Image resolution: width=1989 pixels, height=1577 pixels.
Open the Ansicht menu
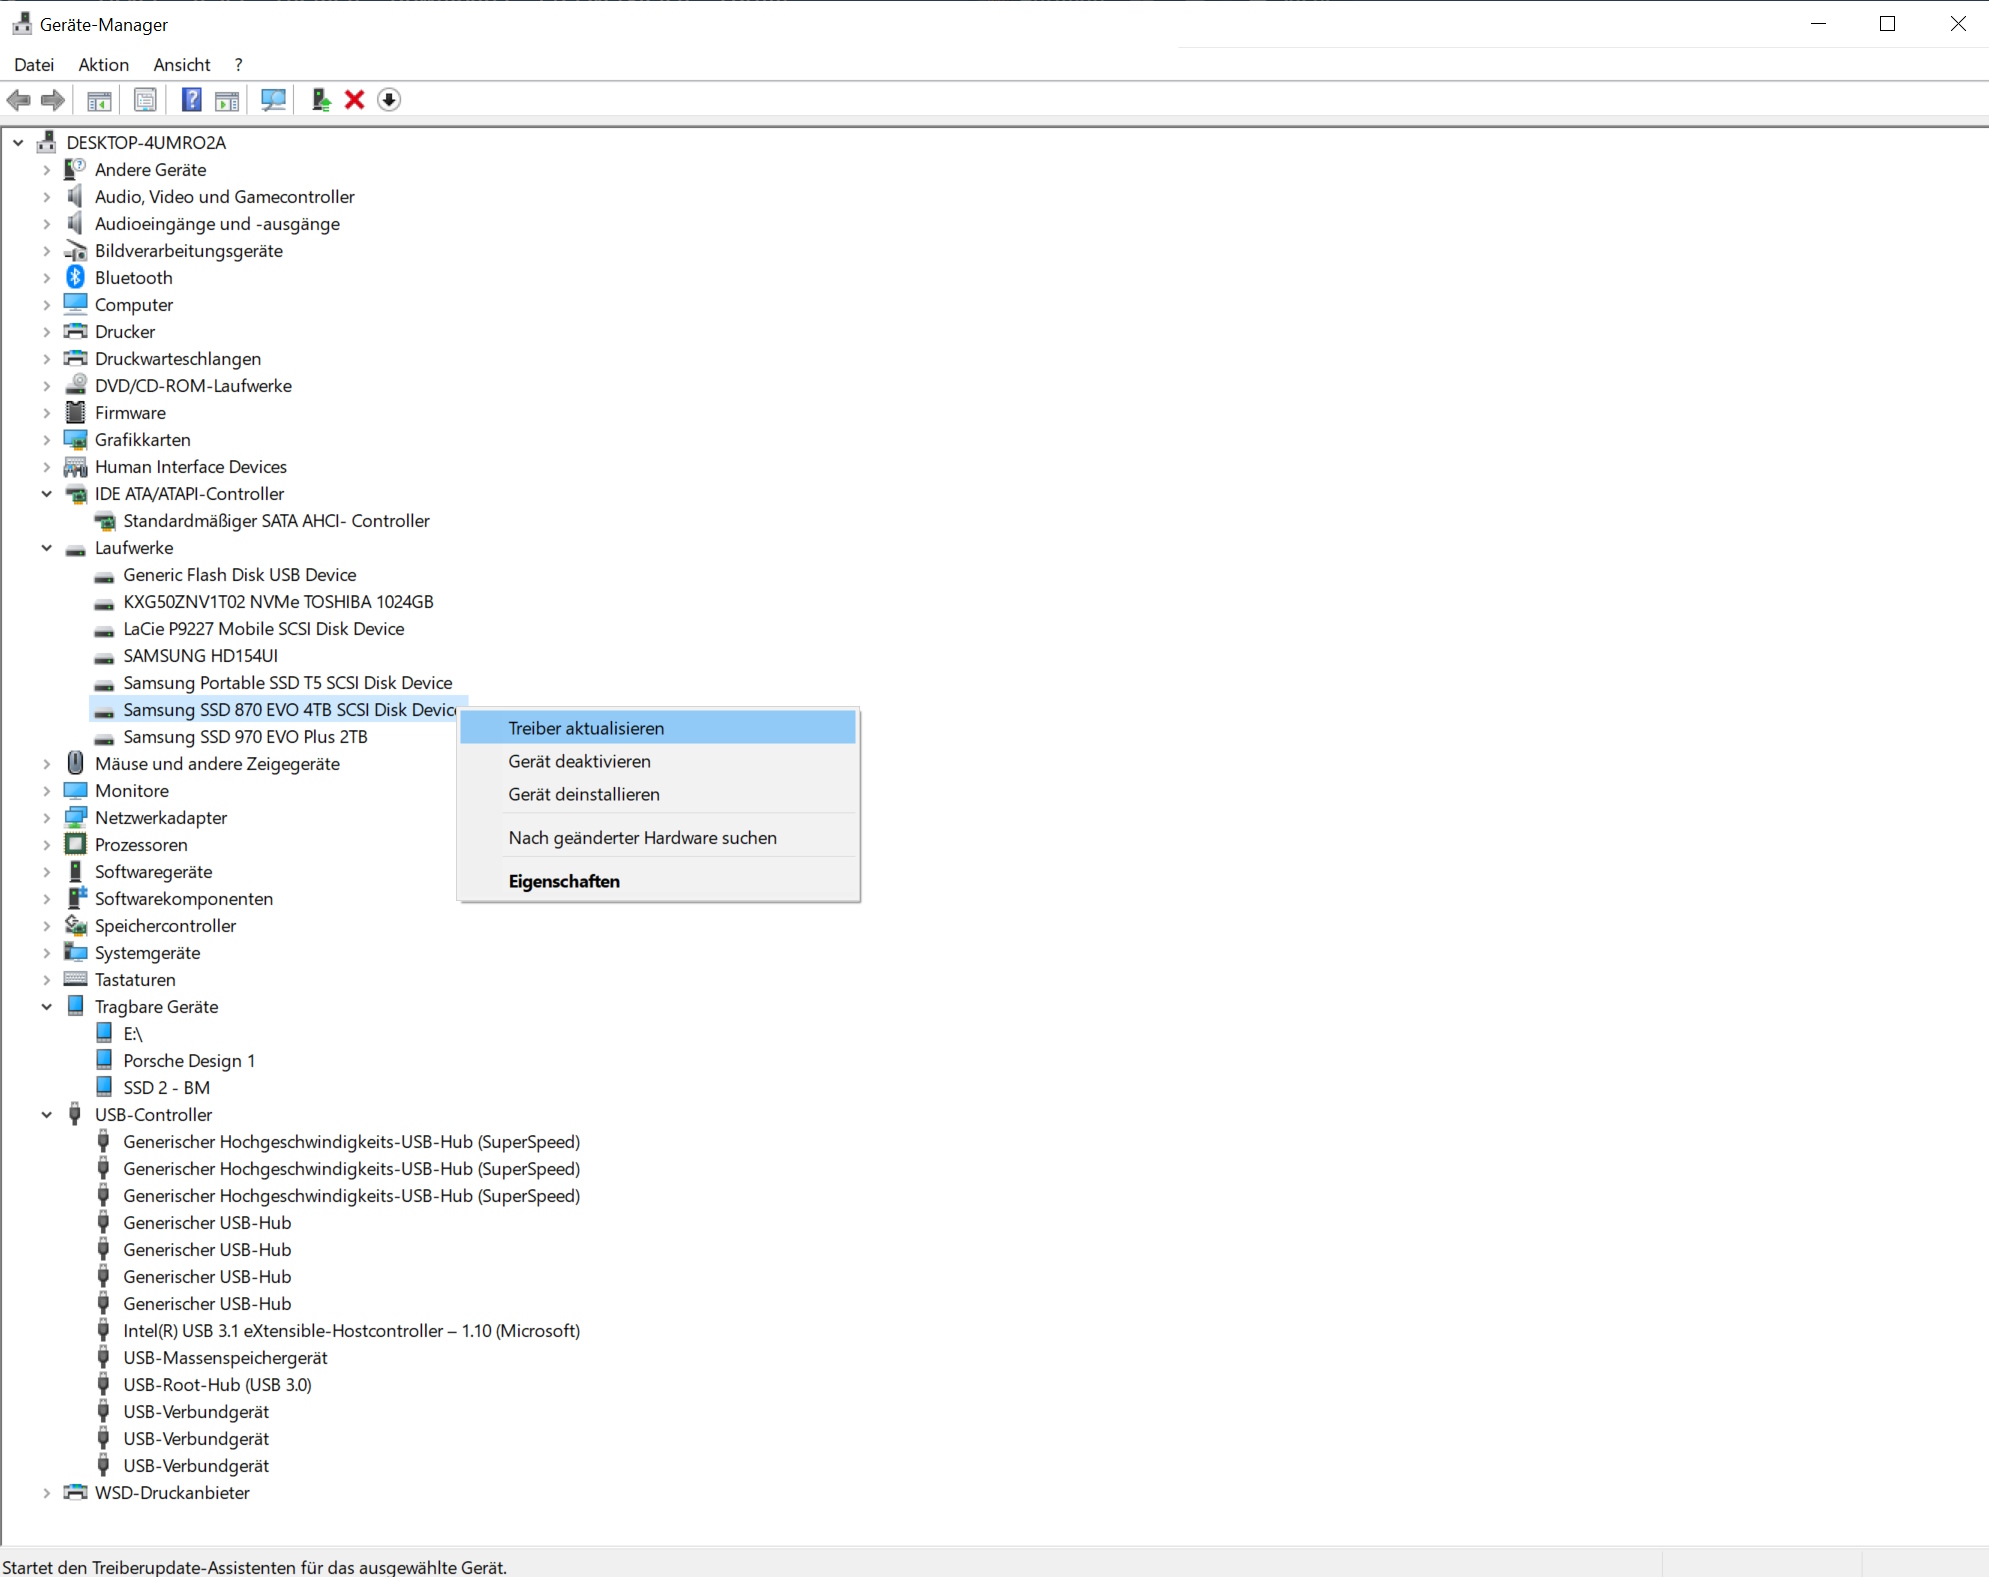[181, 65]
